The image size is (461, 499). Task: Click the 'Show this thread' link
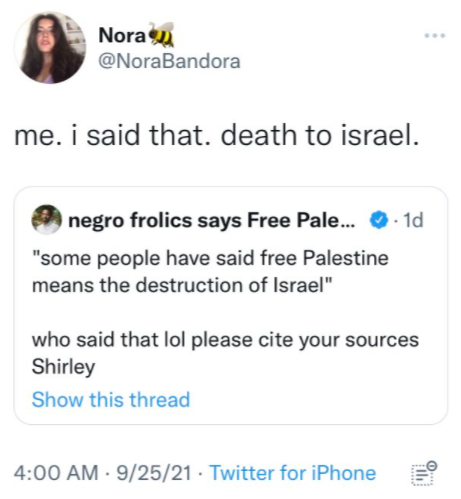[111, 399]
